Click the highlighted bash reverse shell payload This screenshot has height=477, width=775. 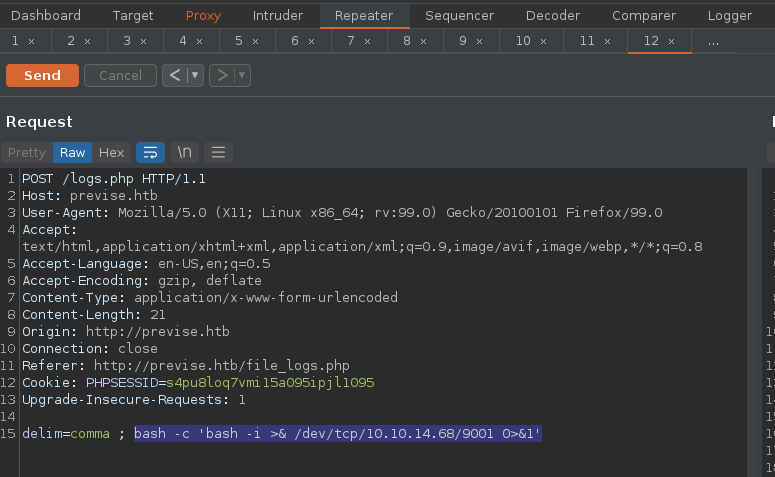[x=338, y=434]
